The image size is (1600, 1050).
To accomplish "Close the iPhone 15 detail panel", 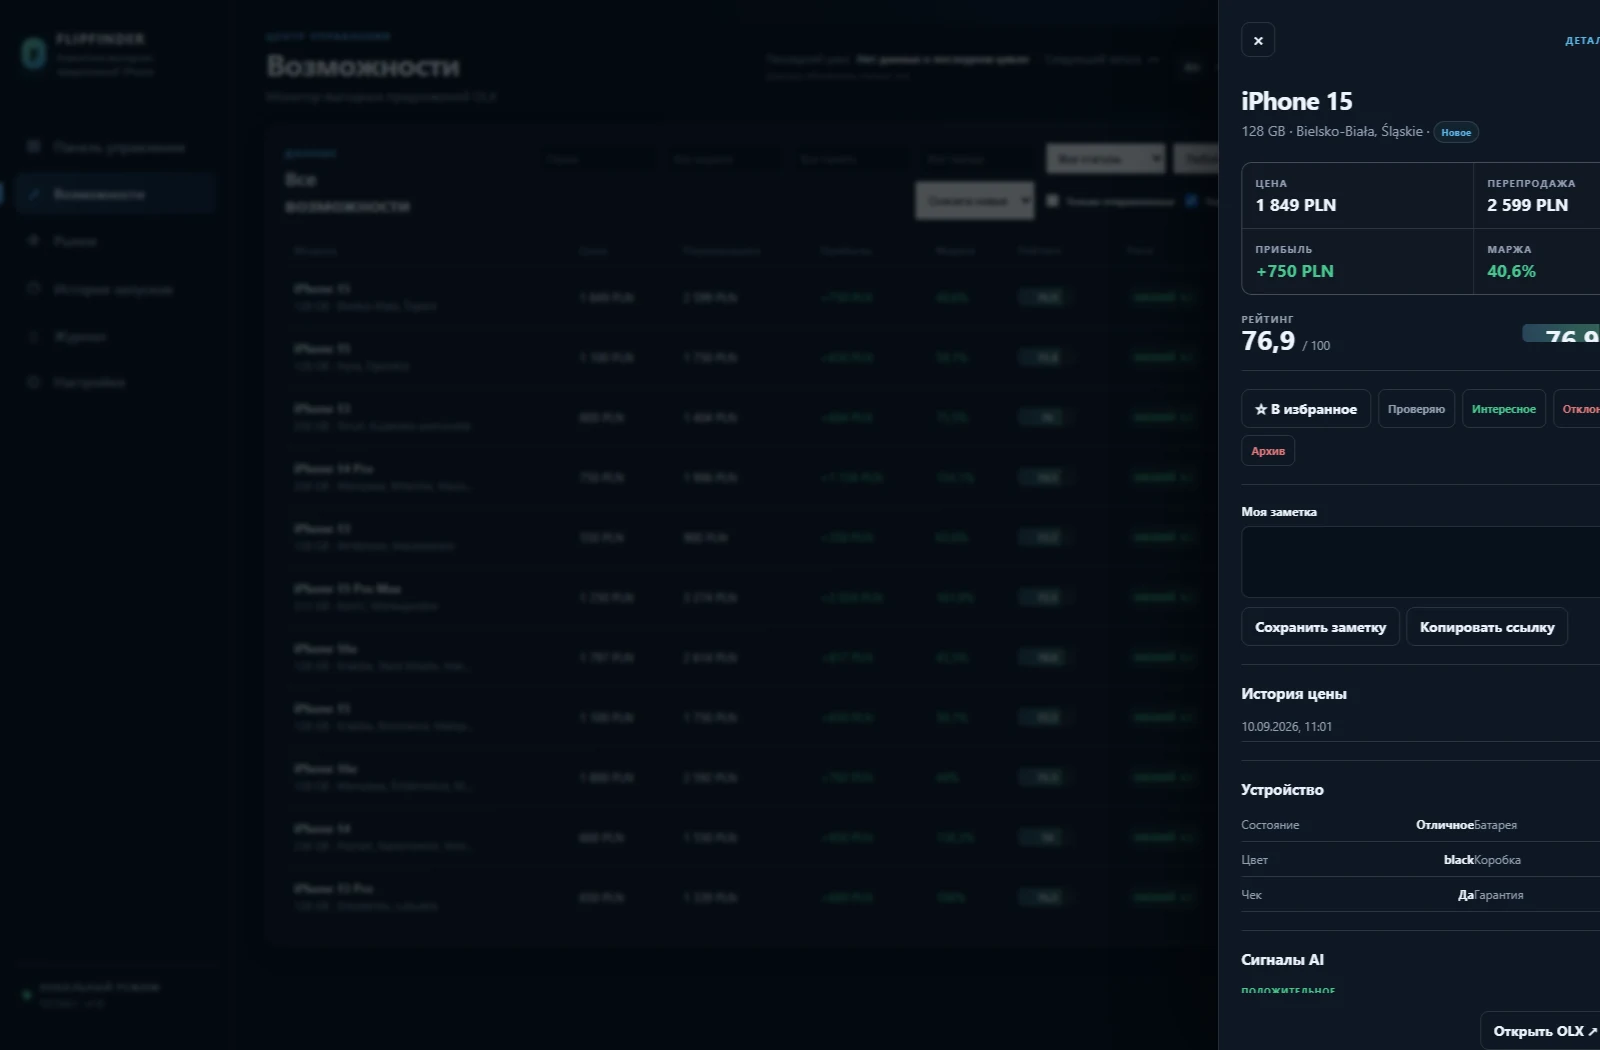I will (x=1258, y=40).
